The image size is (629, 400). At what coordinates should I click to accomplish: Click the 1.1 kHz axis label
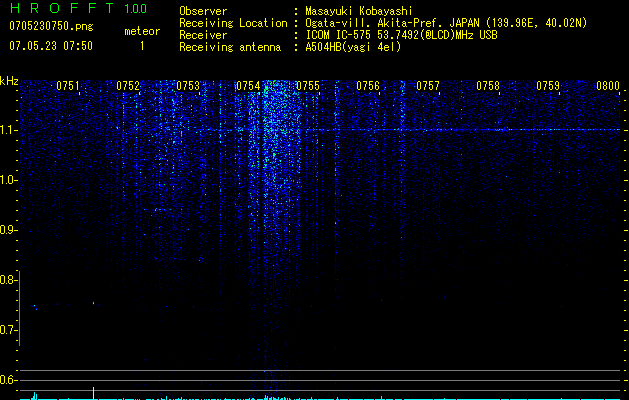tap(7, 130)
